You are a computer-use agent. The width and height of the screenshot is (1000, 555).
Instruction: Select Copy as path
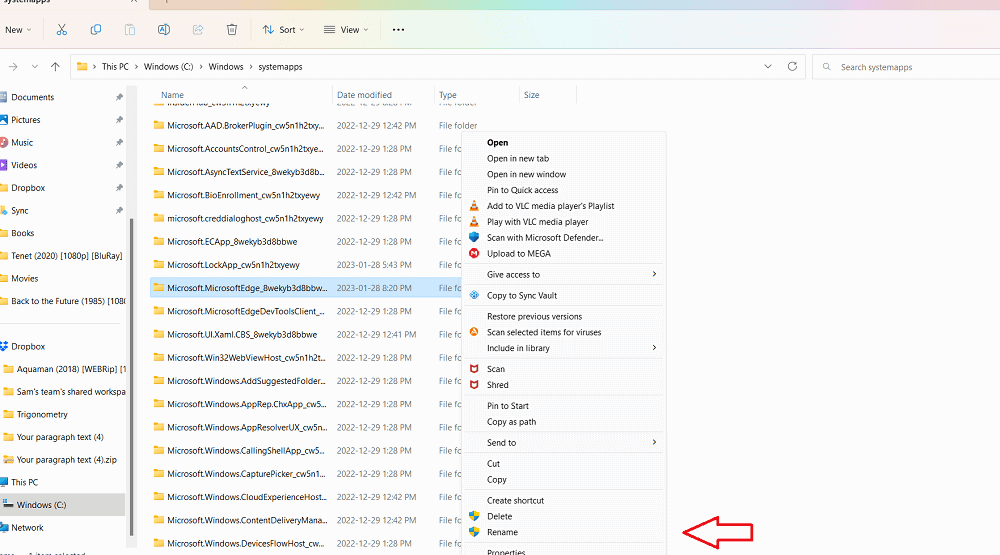pos(511,422)
